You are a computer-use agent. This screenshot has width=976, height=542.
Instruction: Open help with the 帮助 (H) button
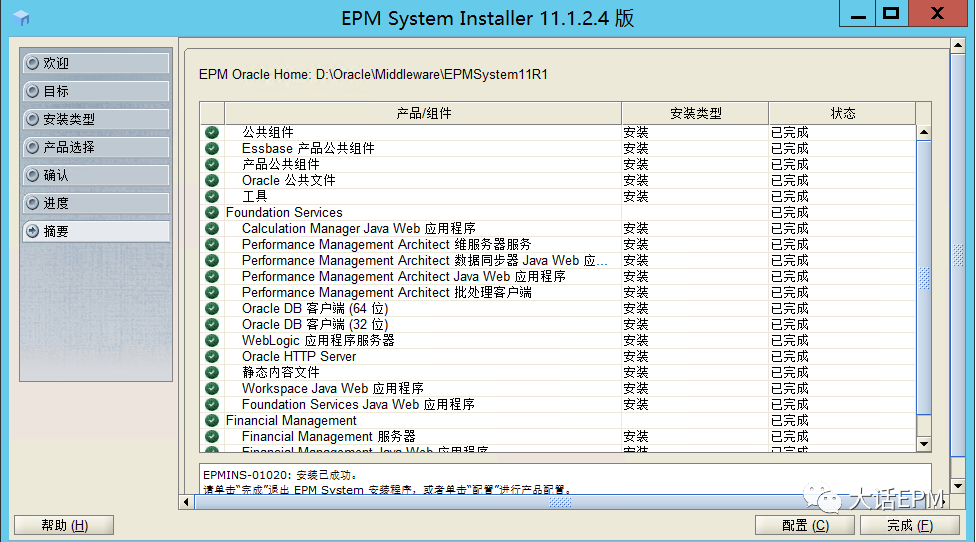(64, 525)
